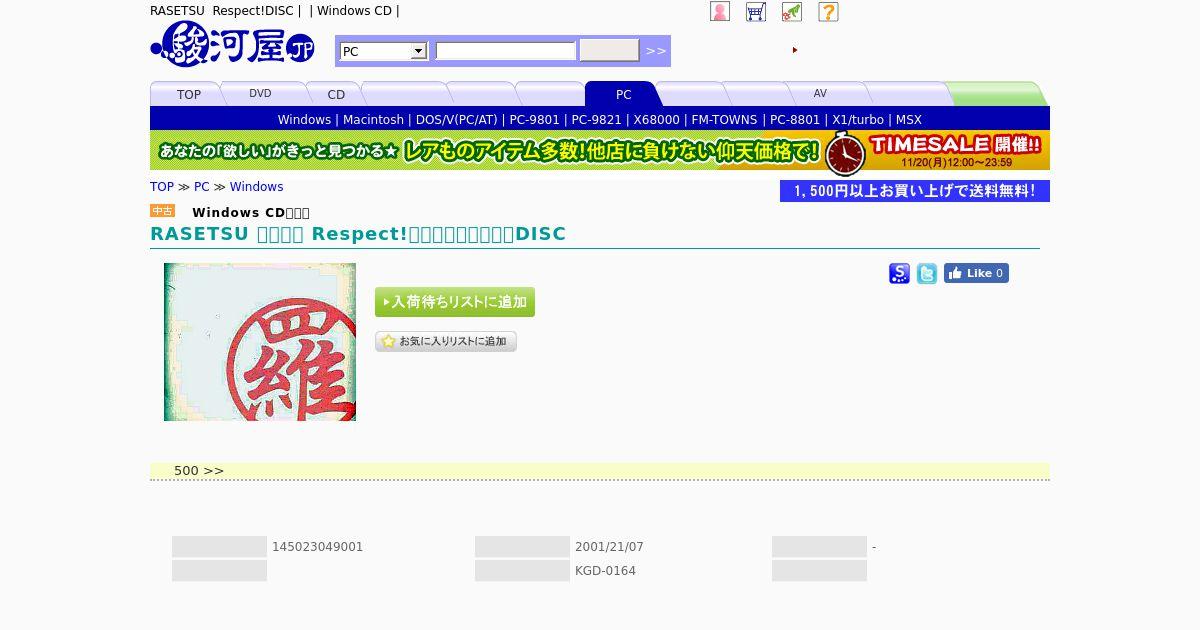Go to PC in breadcrumb
Image resolution: width=1200 pixels, height=630 pixels.
[202, 187]
